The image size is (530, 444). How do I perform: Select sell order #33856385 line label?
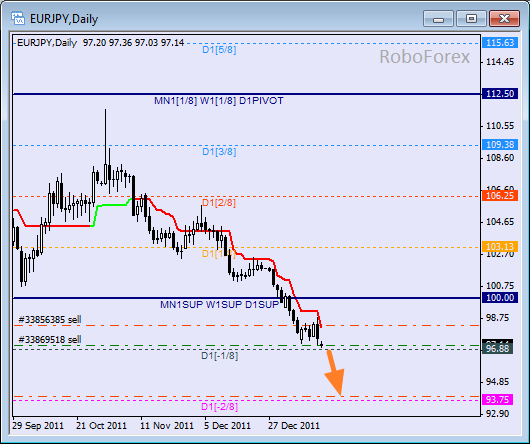coord(50,319)
